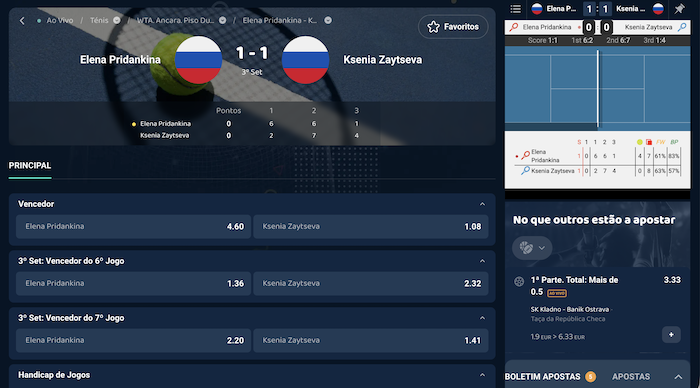This screenshot has width=700, height=388.
Task: Click the small Russian flag beside Elena P...
Action: (537, 8)
